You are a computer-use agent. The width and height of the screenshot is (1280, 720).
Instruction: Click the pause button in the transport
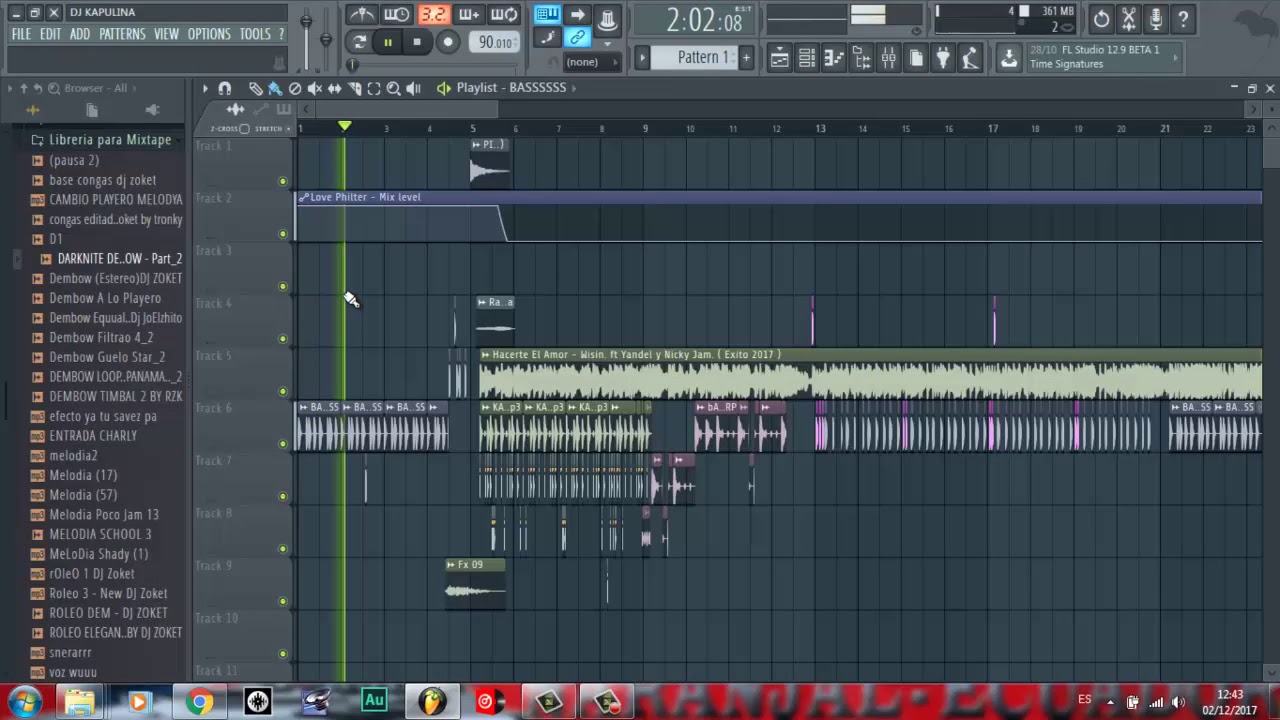[387, 42]
